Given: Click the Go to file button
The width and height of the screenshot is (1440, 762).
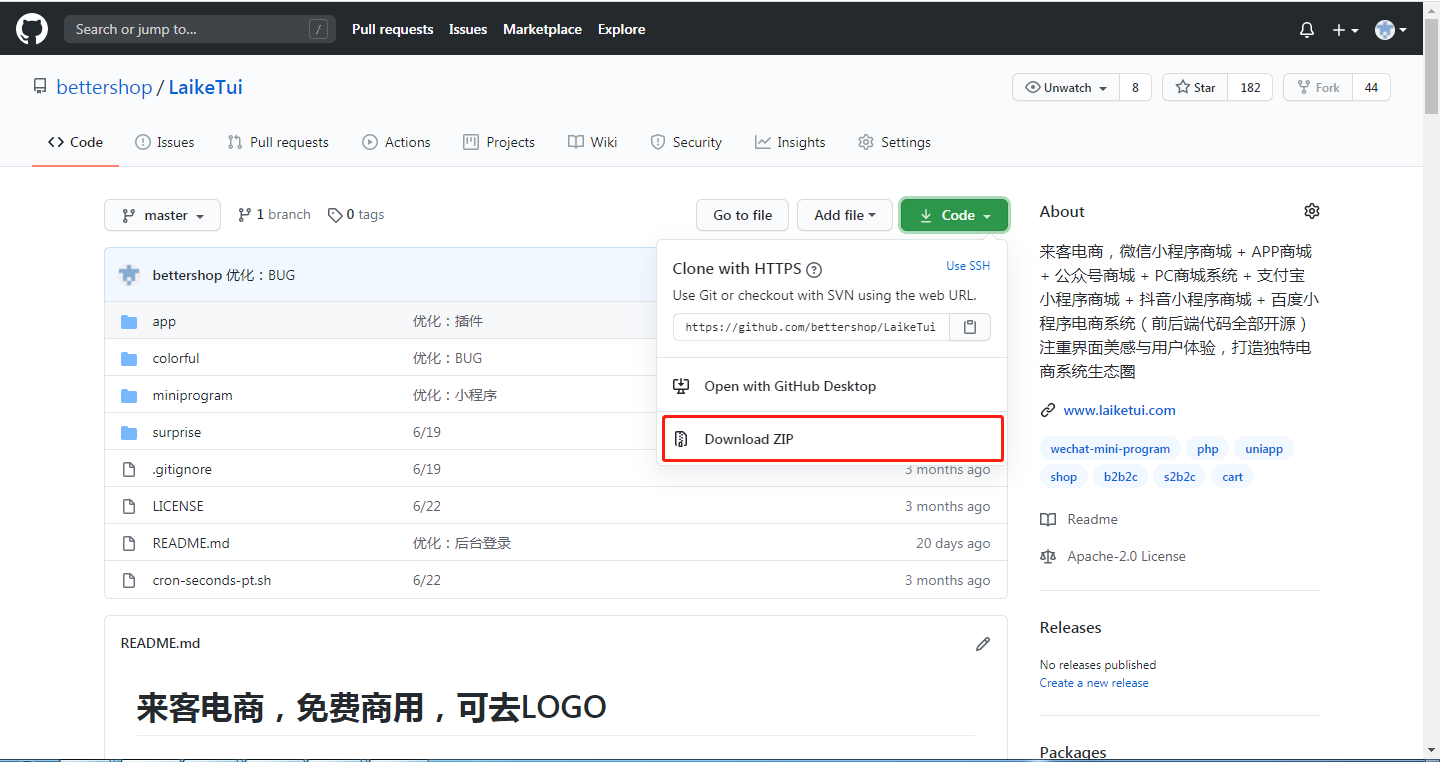Looking at the screenshot, I should coord(742,215).
